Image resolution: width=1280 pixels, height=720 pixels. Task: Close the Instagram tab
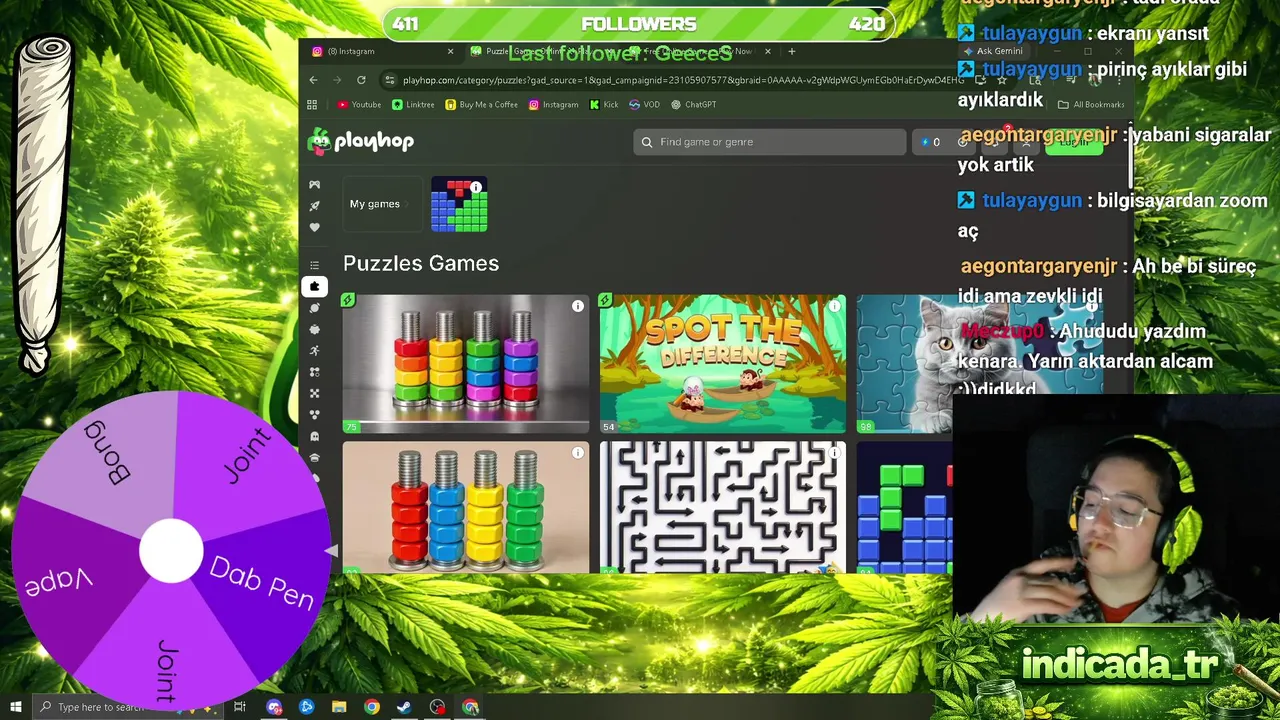(x=450, y=51)
